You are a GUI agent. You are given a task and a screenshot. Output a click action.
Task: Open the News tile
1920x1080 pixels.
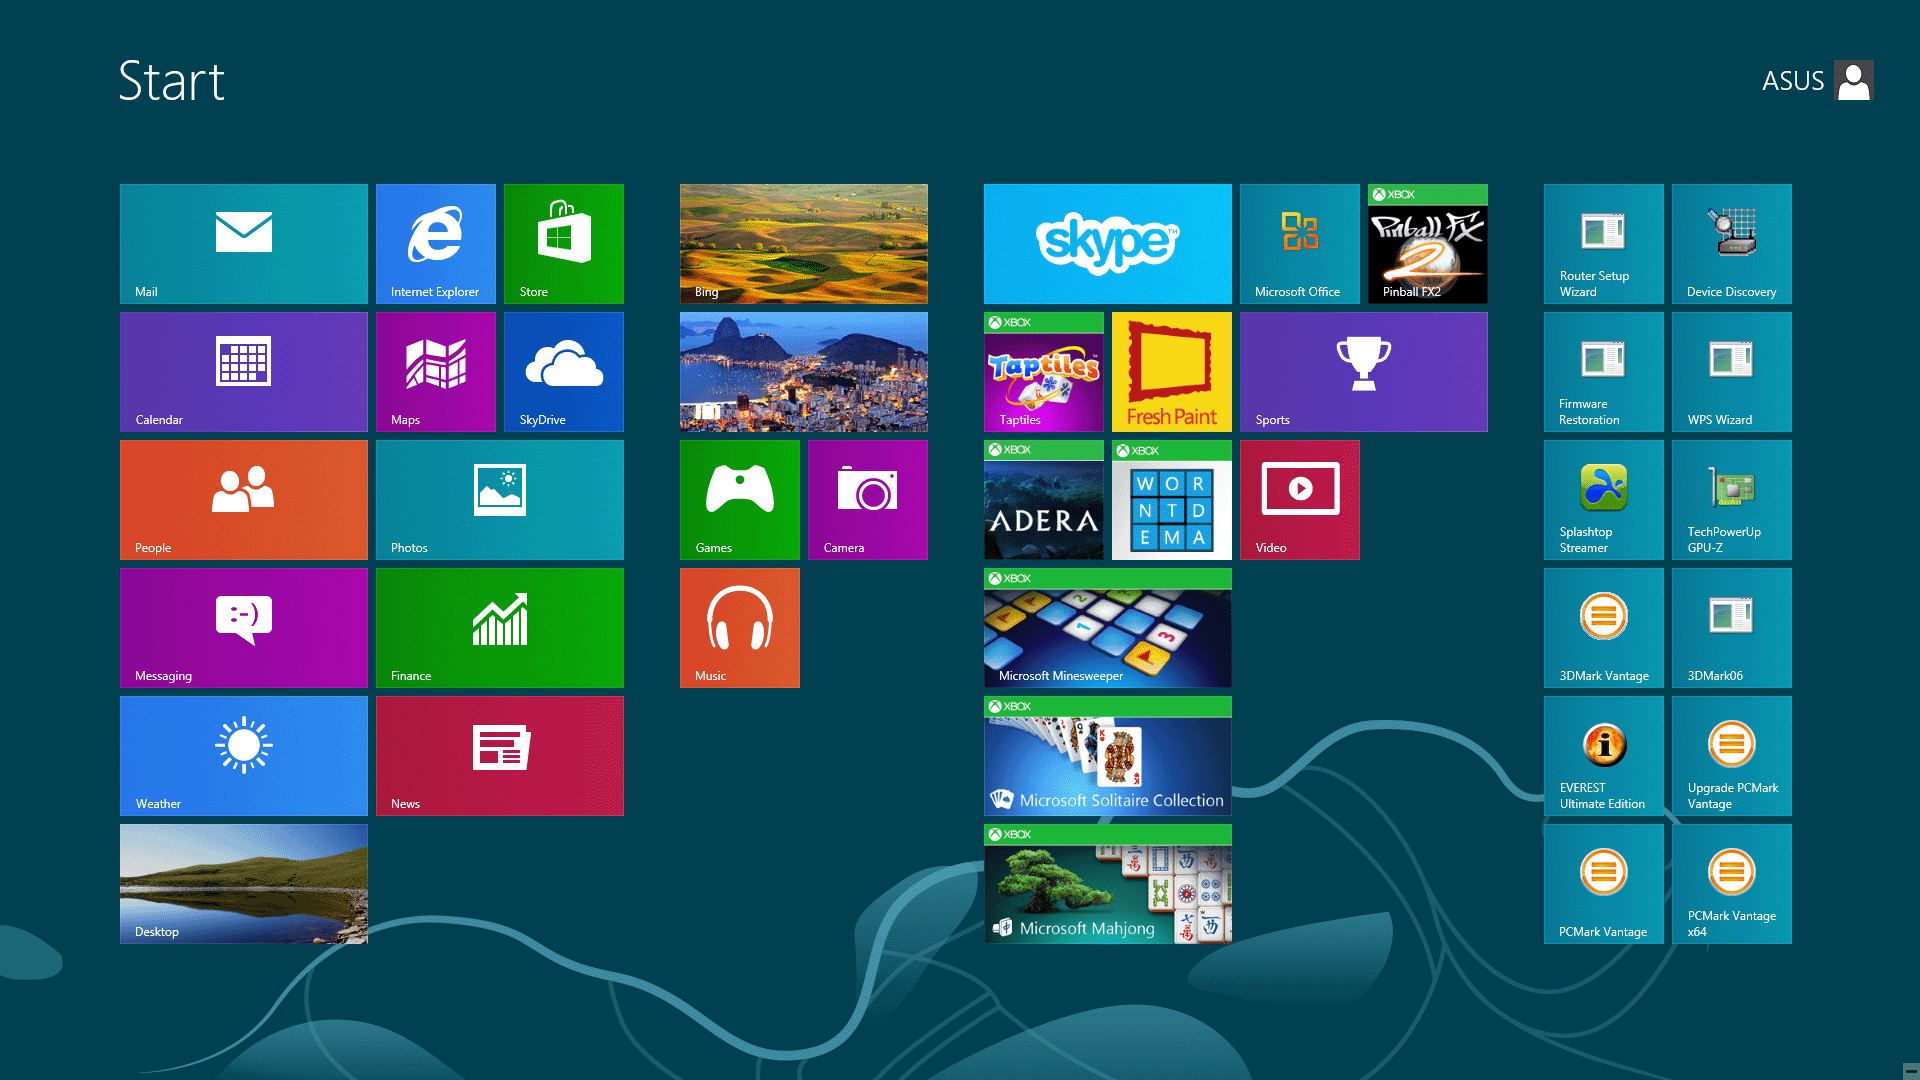(x=500, y=756)
